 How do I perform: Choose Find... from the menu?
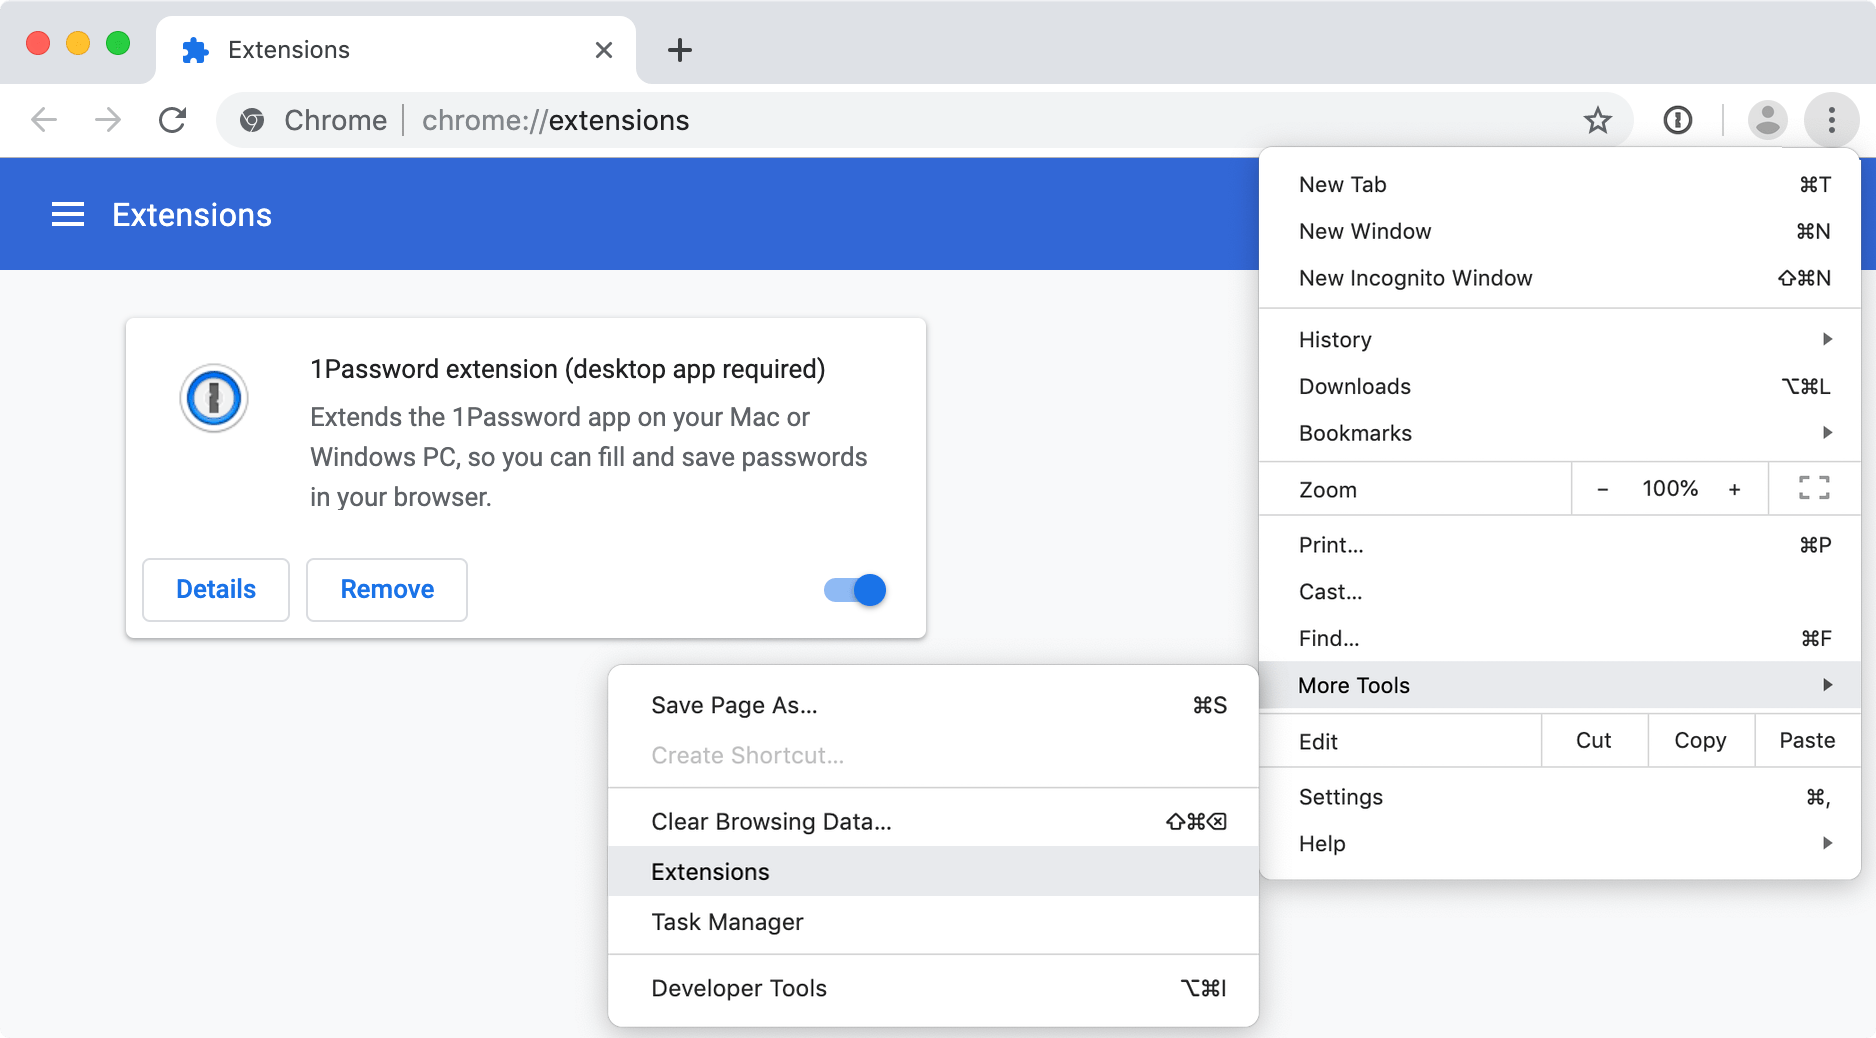click(x=1560, y=638)
